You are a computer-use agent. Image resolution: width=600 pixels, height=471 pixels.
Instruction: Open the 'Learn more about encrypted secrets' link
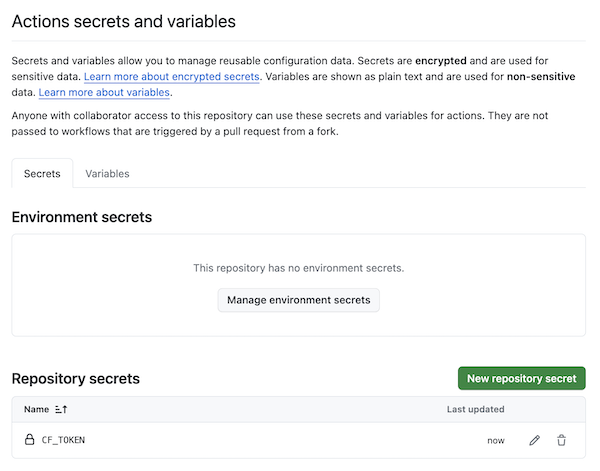(x=172, y=76)
